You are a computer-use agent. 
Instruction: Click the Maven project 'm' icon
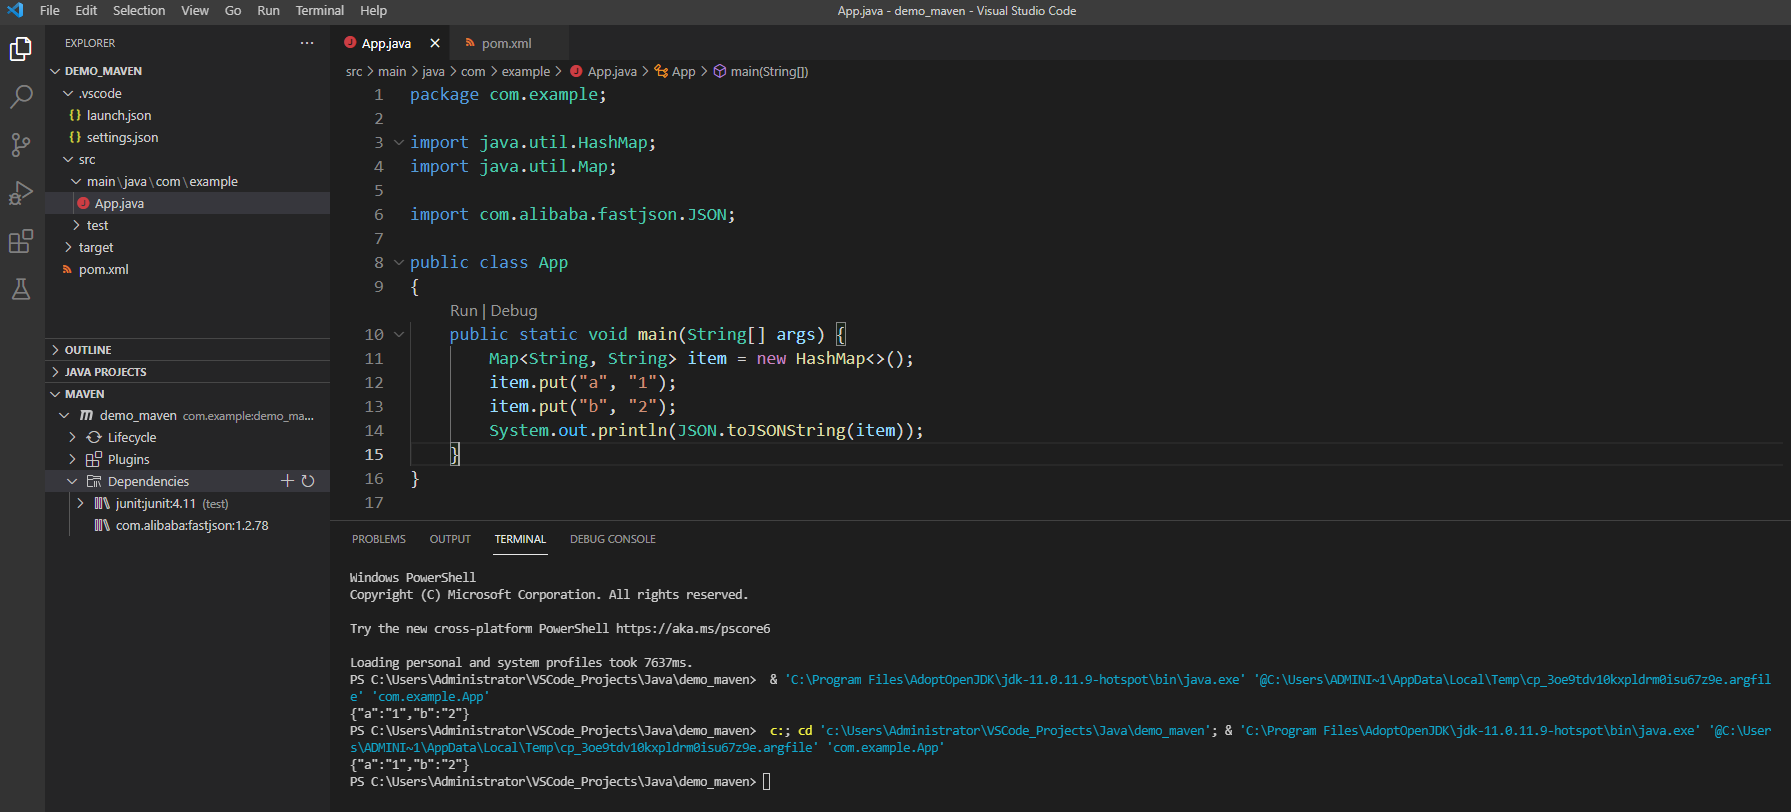pos(86,415)
